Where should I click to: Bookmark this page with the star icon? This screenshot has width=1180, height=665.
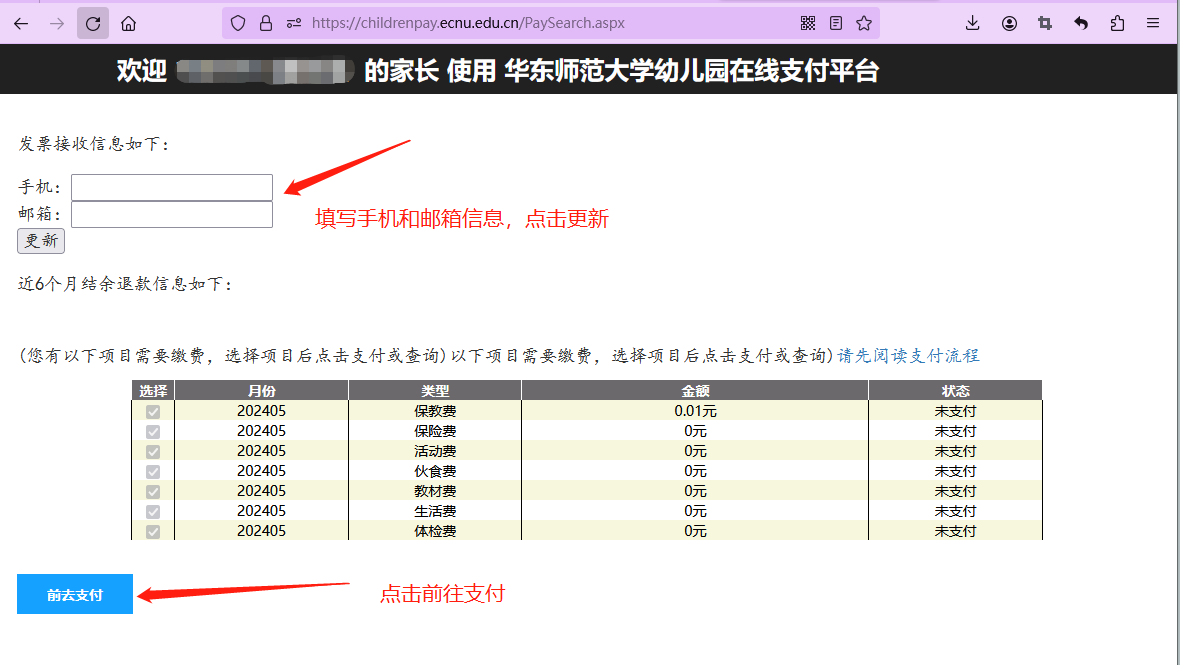coord(864,23)
